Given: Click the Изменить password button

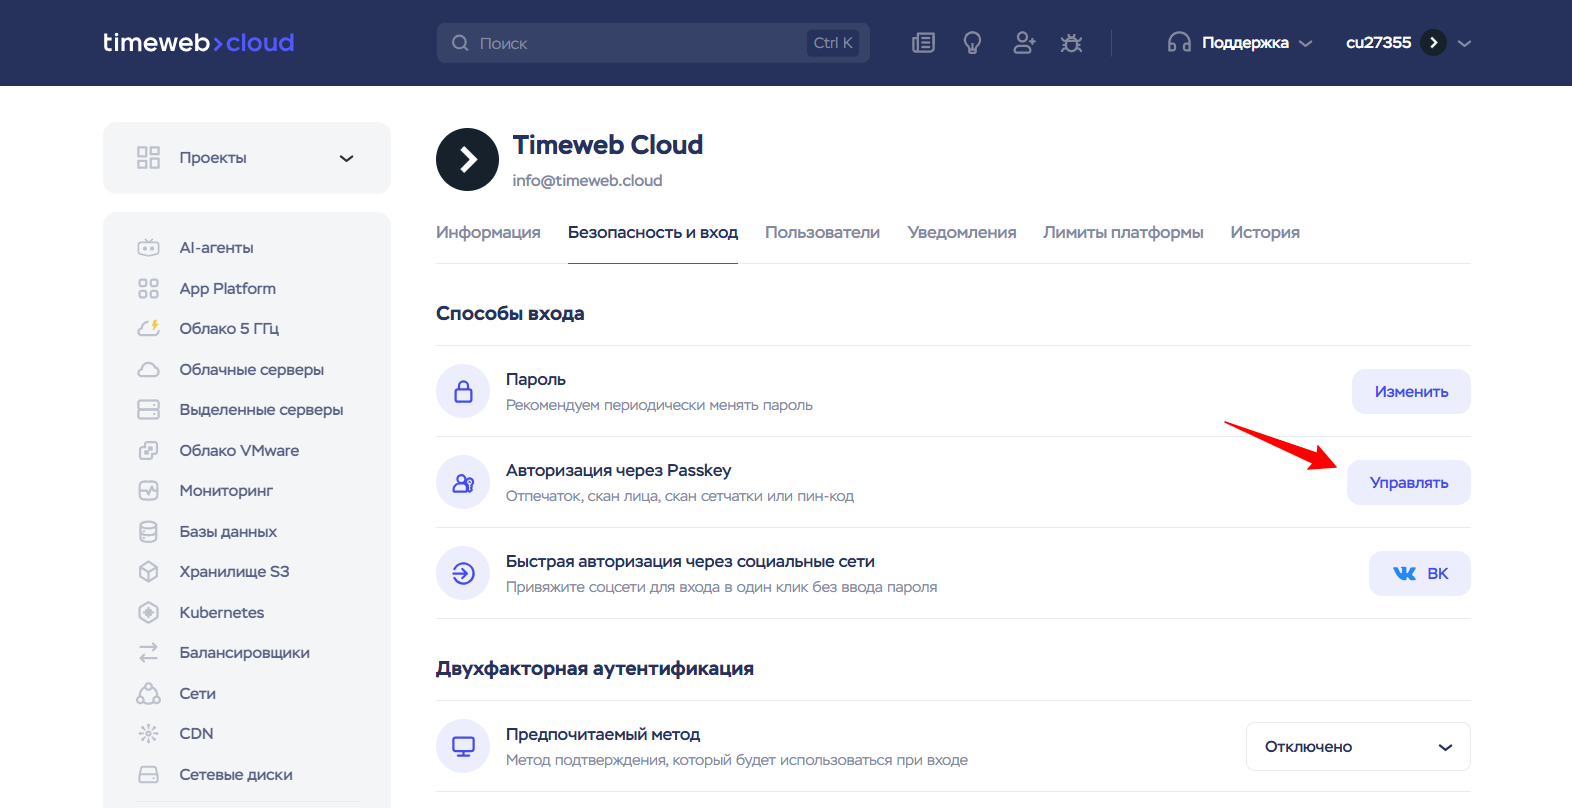Looking at the screenshot, I should tap(1411, 391).
